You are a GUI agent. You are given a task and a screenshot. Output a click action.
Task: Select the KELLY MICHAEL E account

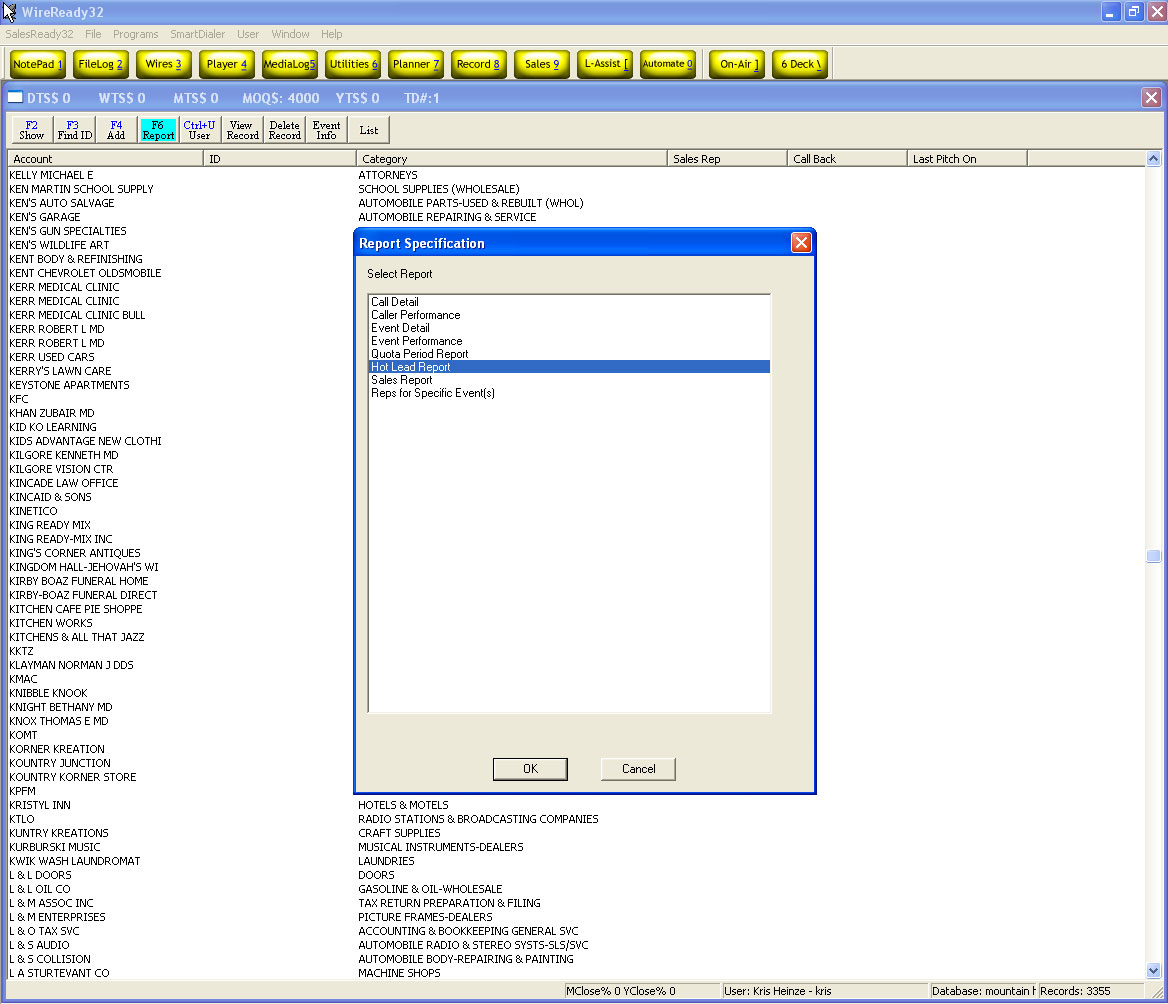click(51, 175)
